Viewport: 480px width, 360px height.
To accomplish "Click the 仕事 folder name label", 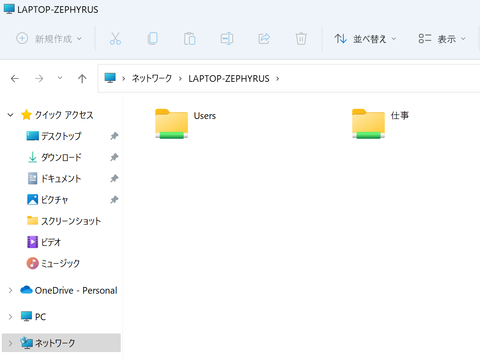I will pos(400,116).
